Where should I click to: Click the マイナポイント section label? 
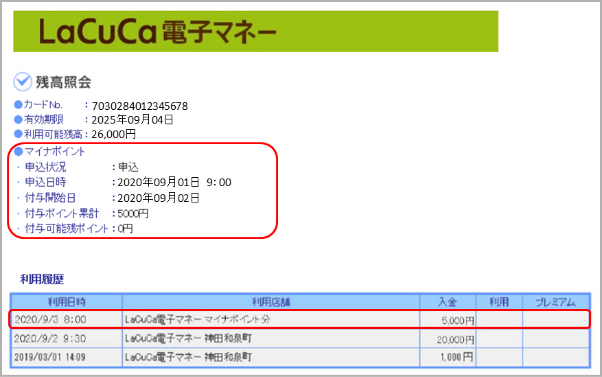(x=55, y=151)
